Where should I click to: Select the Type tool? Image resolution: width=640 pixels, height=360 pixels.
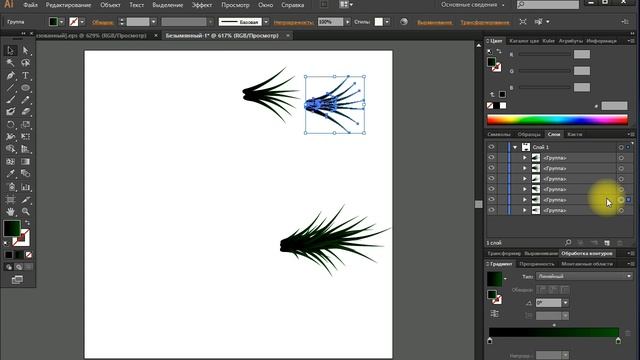click(x=25, y=76)
